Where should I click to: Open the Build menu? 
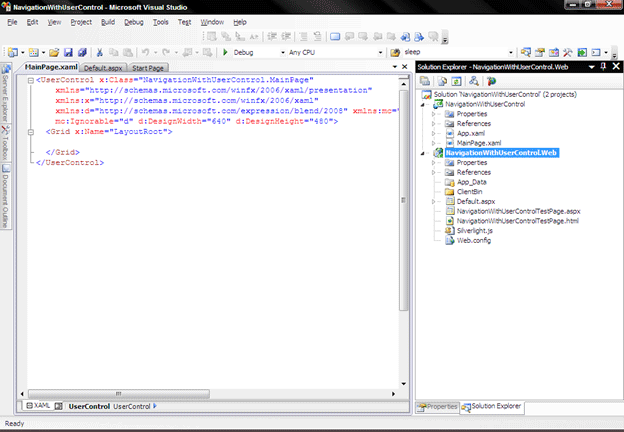click(108, 22)
